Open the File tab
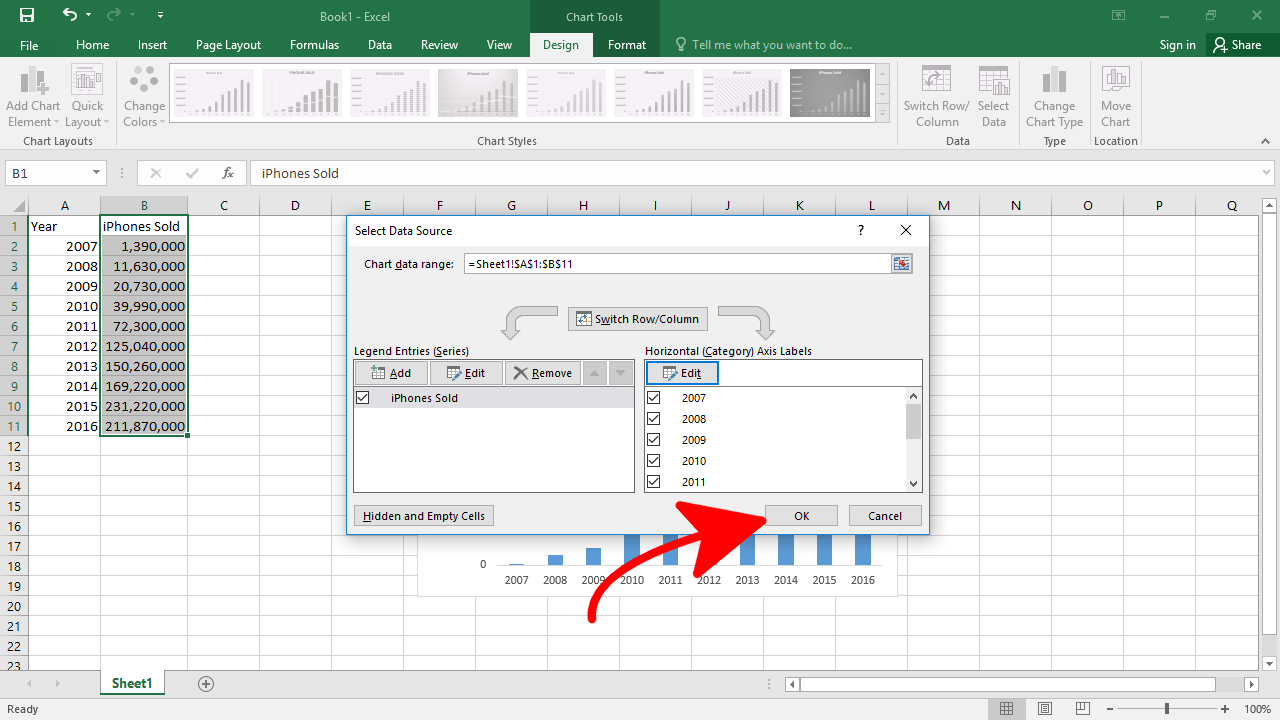This screenshot has width=1280, height=720. (29, 45)
